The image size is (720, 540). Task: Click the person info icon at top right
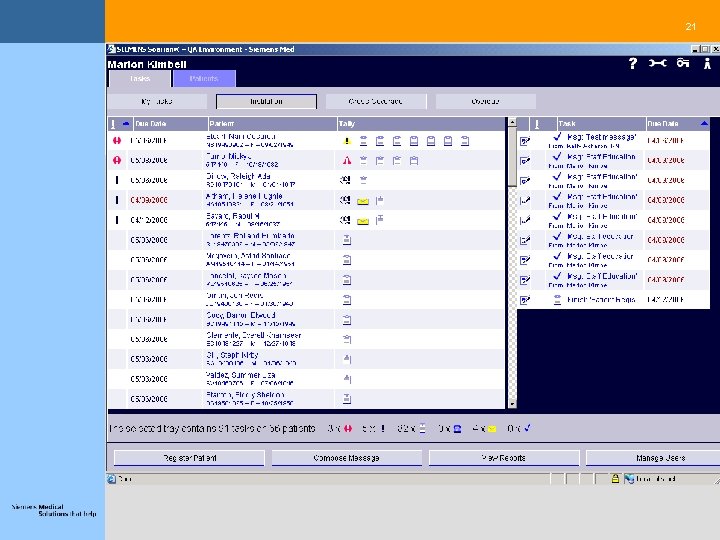pyautogui.click(x=708, y=63)
